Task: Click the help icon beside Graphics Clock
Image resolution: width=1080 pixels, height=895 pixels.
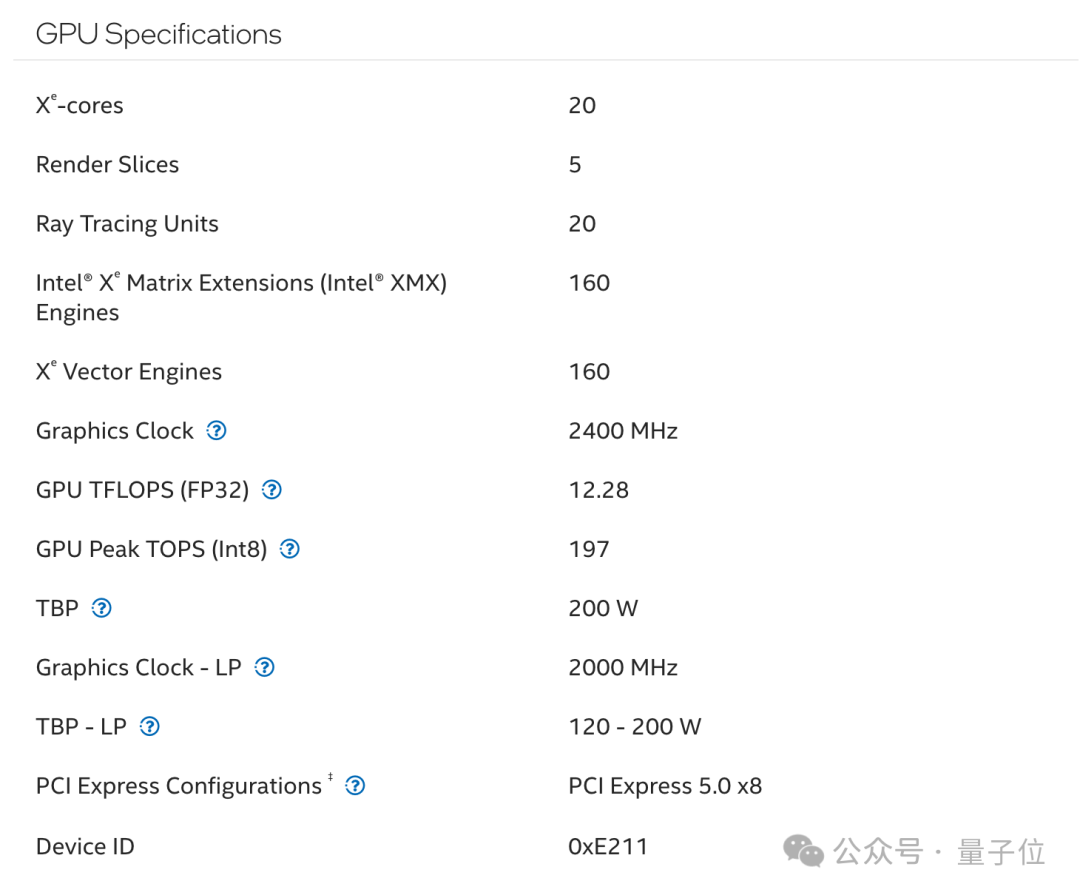Action: 216,431
